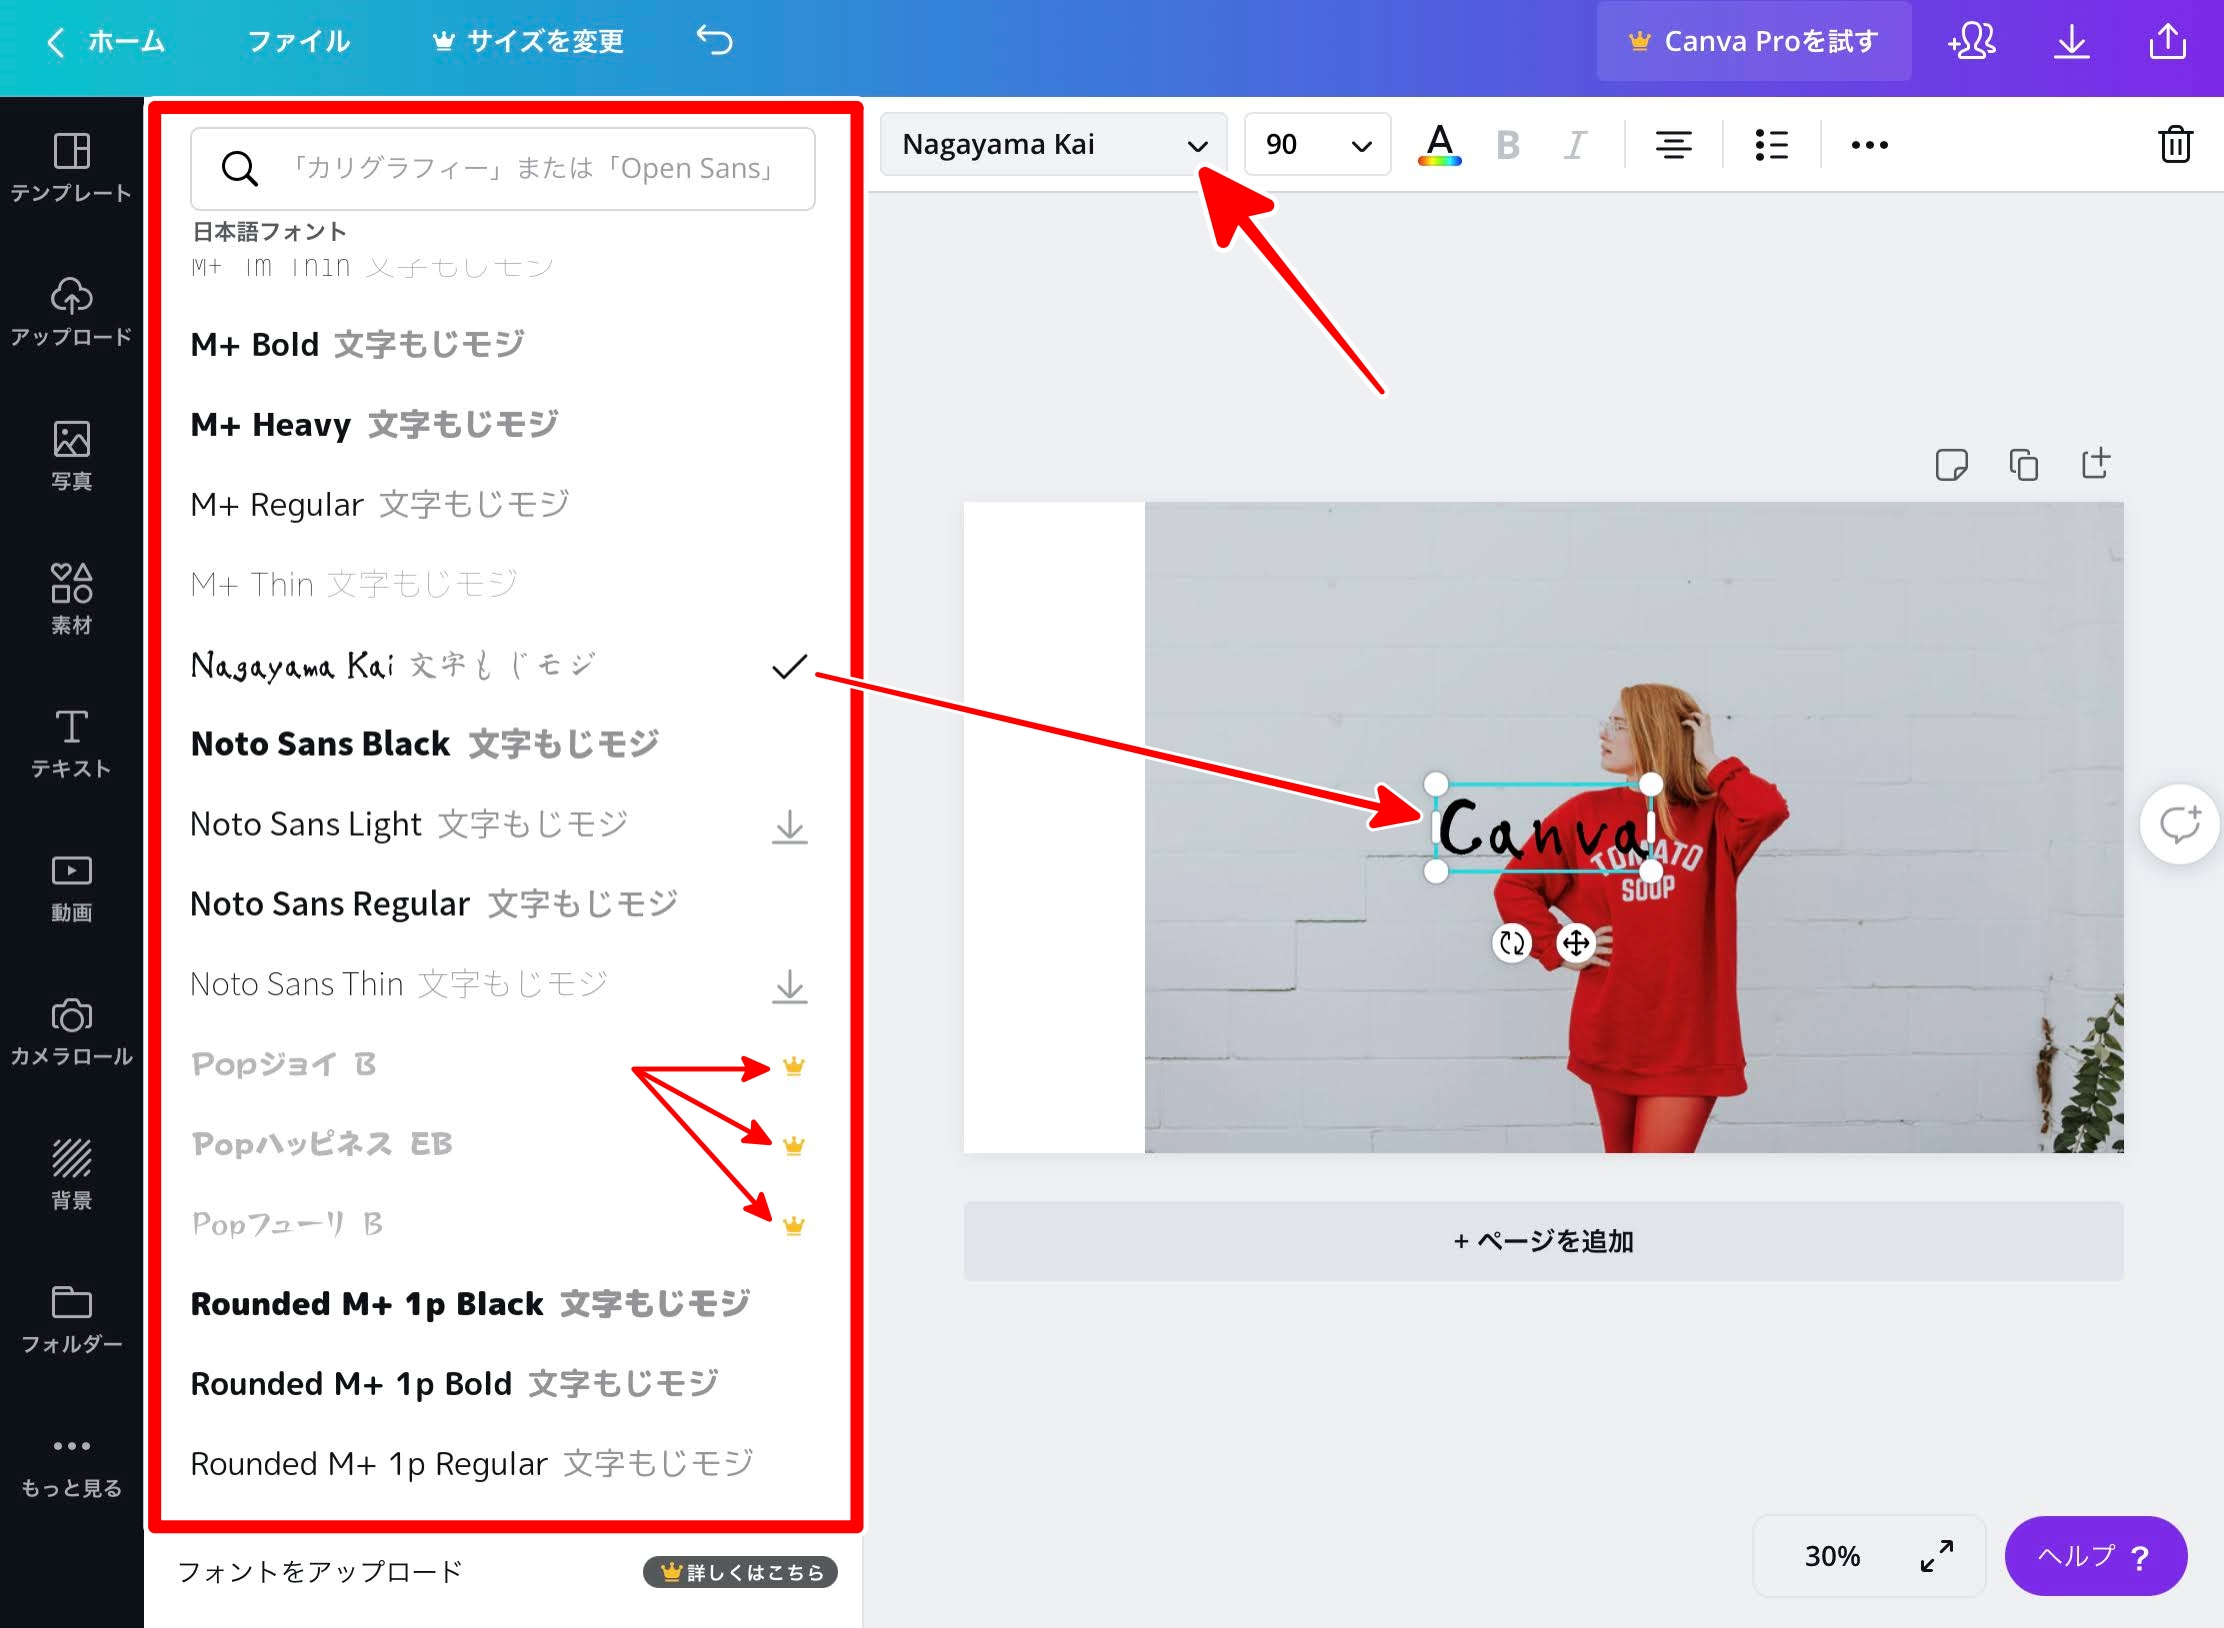
Task: Click the move handle under text
Action: pos(1576,942)
